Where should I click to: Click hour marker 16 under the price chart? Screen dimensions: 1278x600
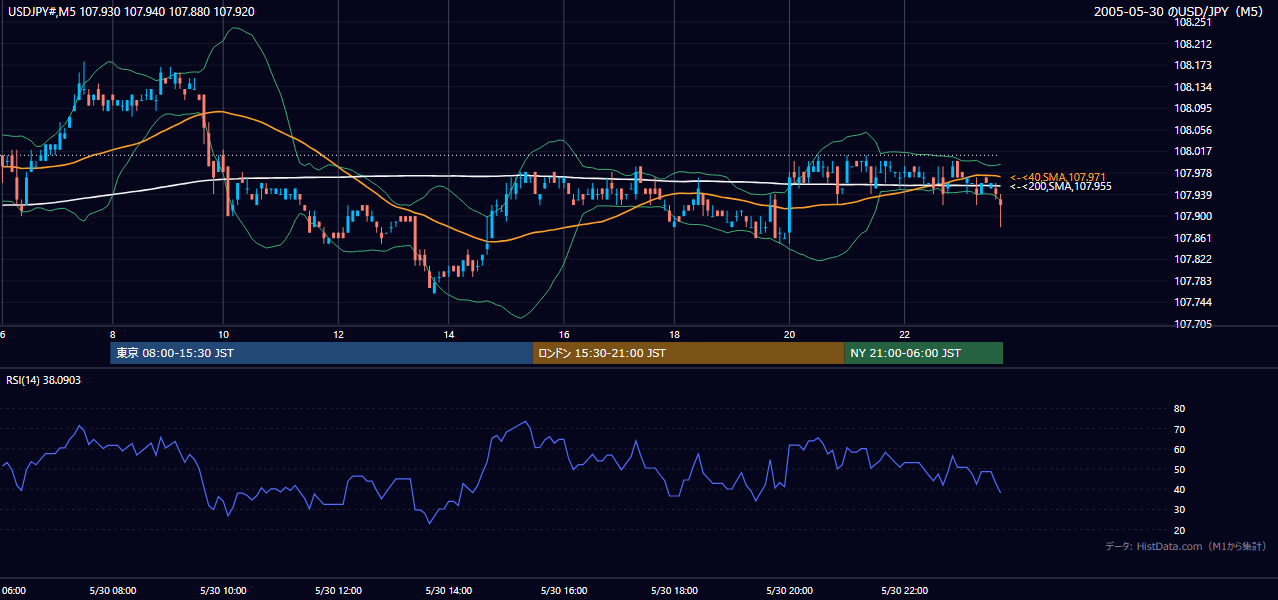(564, 334)
